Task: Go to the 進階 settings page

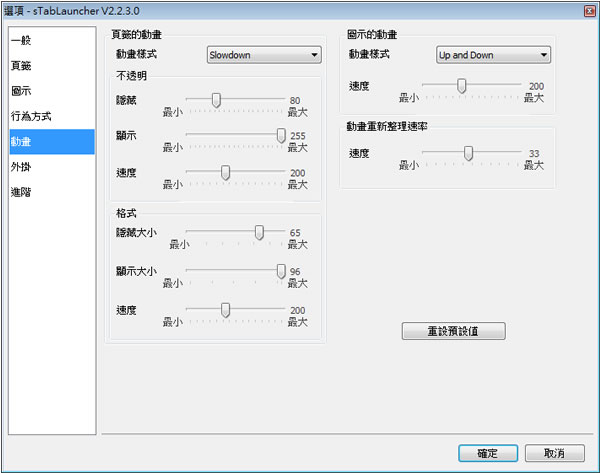Action: pyautogui.click(x=52, y=192)
